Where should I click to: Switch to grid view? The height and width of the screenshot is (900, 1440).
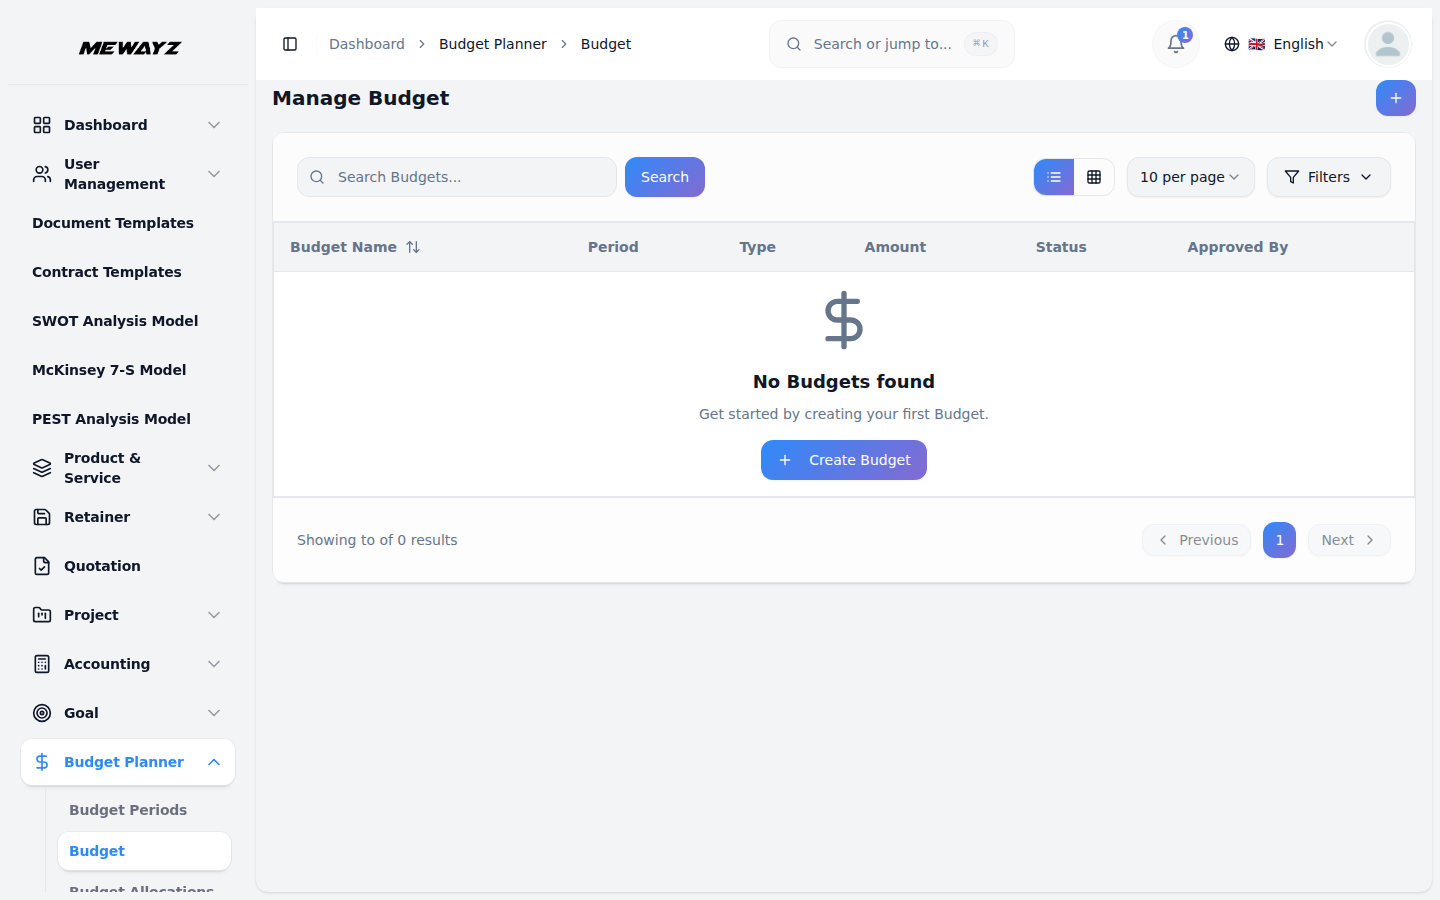click(1094, 177)
